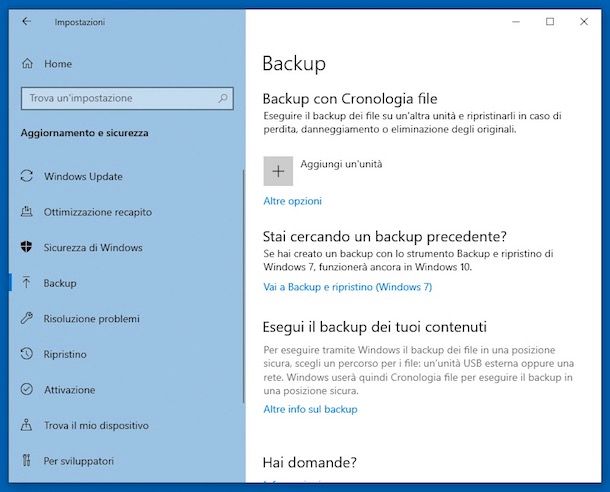This screenshot has height=492, width=610.
Task: Click the Aggiungi un'unità label
Action: click(341, 164)
